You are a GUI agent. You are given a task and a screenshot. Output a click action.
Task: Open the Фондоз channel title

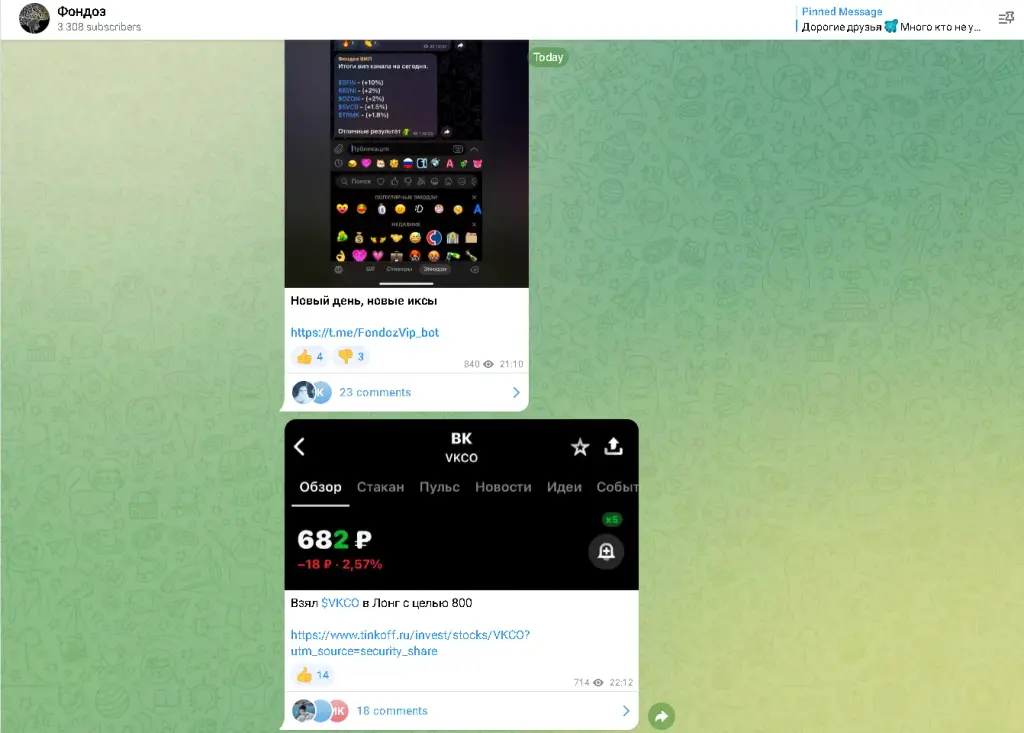82,12
